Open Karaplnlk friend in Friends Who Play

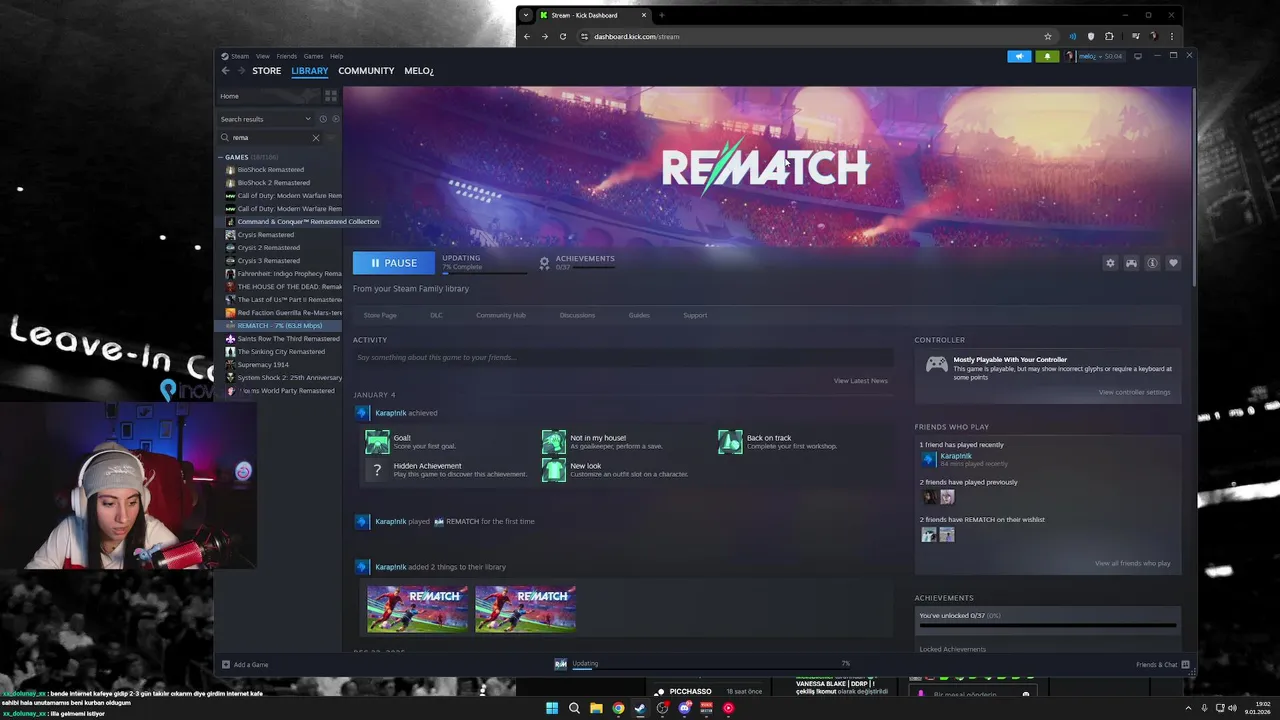click(x=955, y=457)
